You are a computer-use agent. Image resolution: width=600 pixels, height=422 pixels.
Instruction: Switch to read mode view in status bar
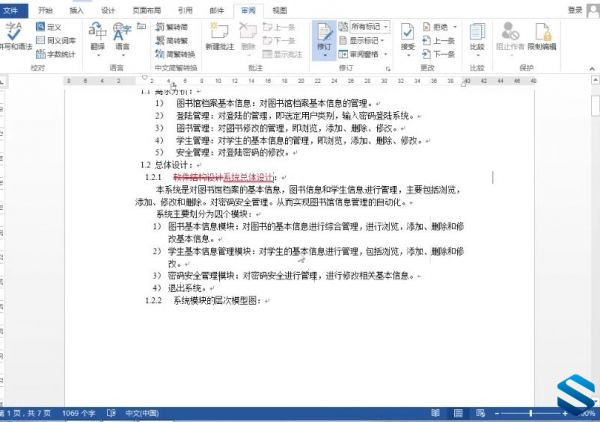[x=435, y=413]
